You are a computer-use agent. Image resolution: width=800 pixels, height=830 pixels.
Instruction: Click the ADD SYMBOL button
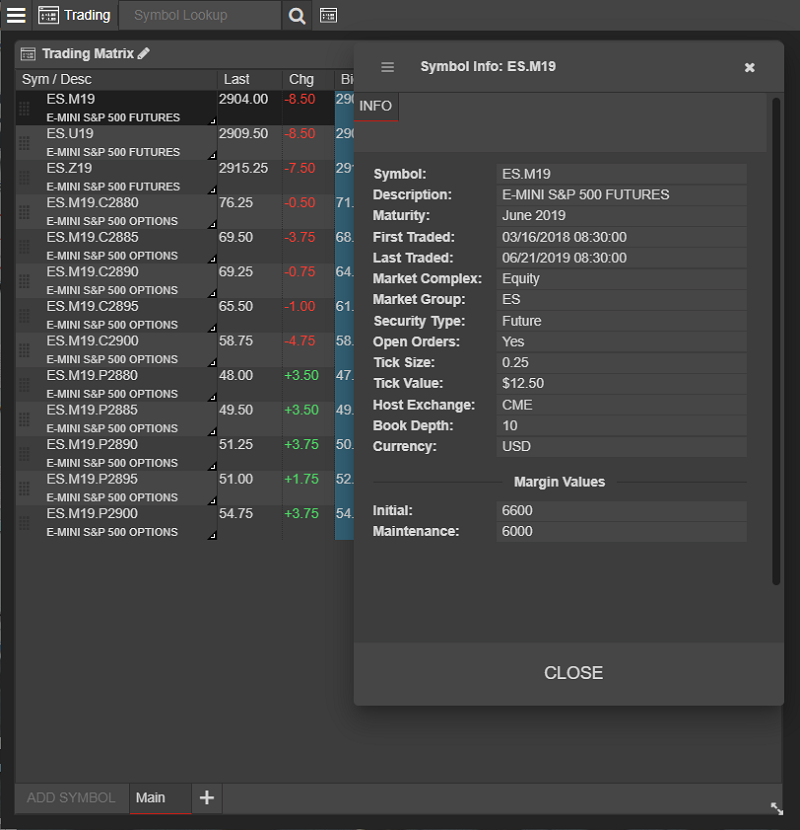[x=71, y=798]
